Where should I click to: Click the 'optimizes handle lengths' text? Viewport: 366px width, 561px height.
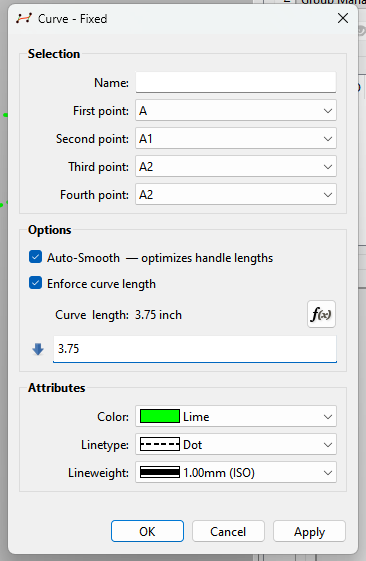point(207,258)
